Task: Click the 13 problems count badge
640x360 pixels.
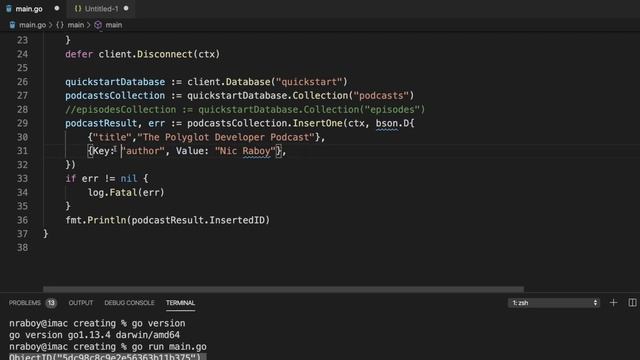Action: [x=51, y=303]
